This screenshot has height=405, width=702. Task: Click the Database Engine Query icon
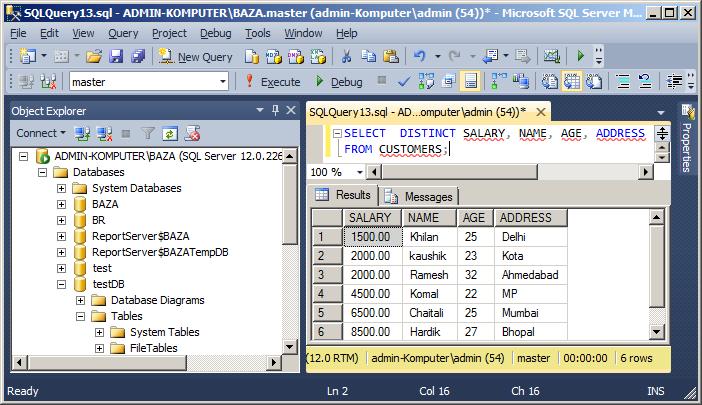[x=252, y=56]
